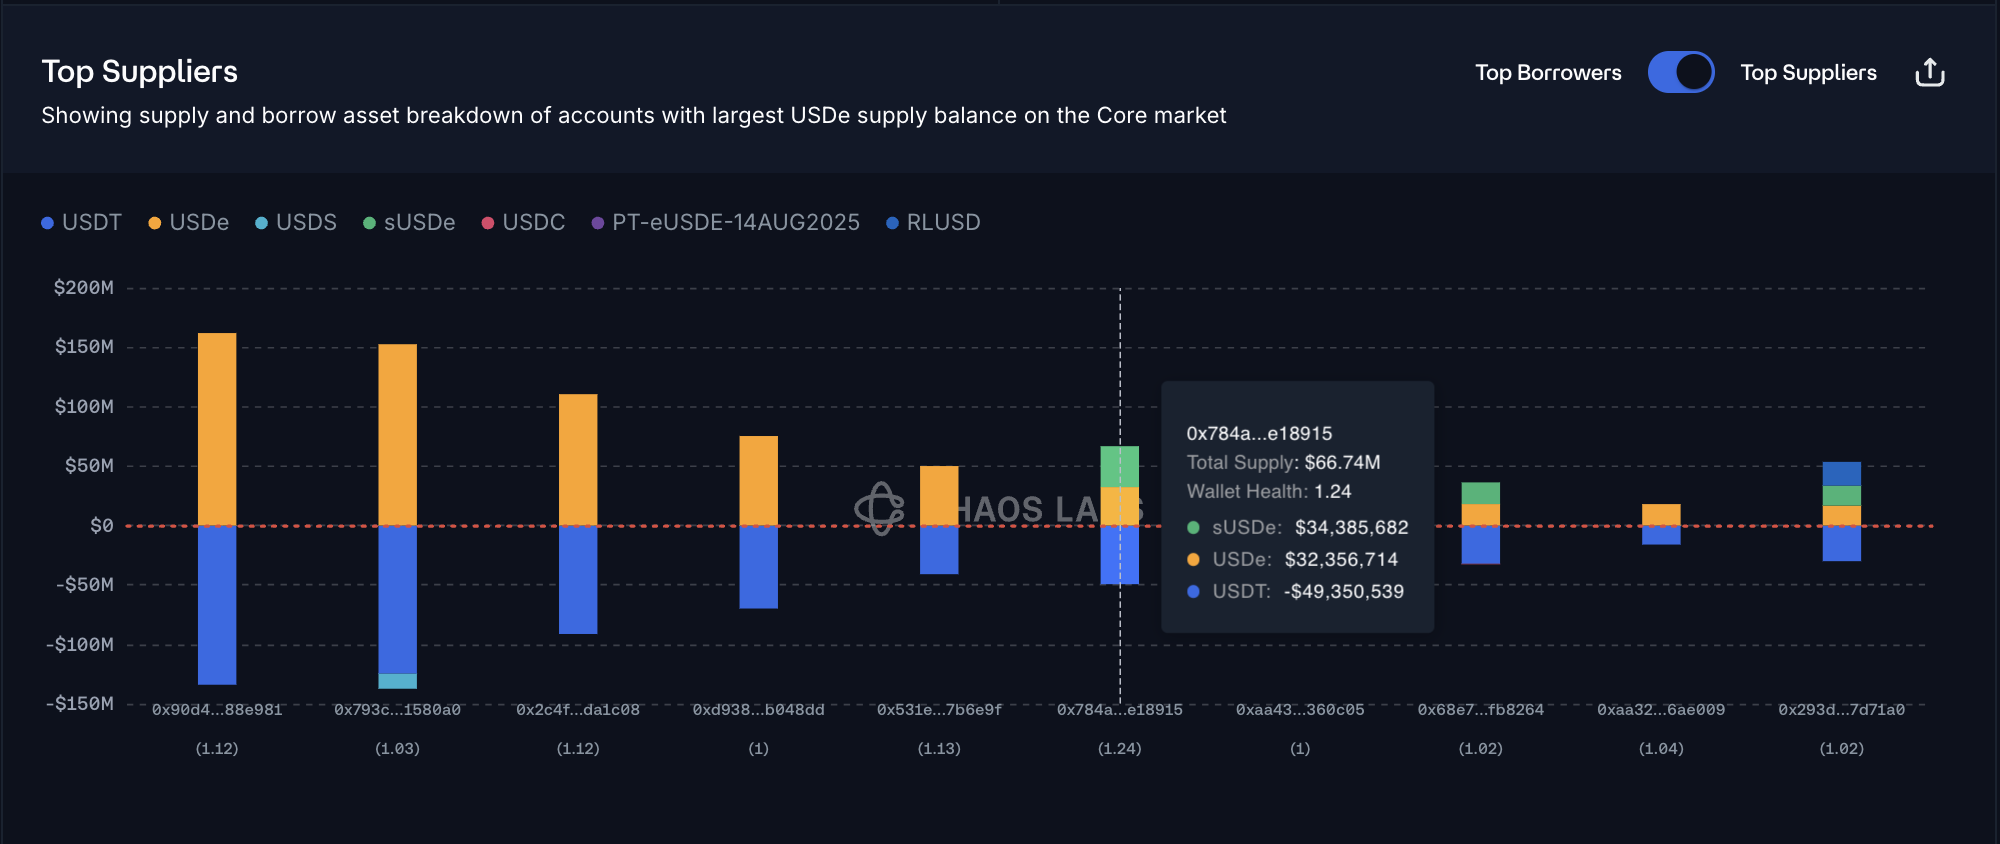The image size is (2000, 844).
Task: Click the share/export icon
Action: [1929, 73]
